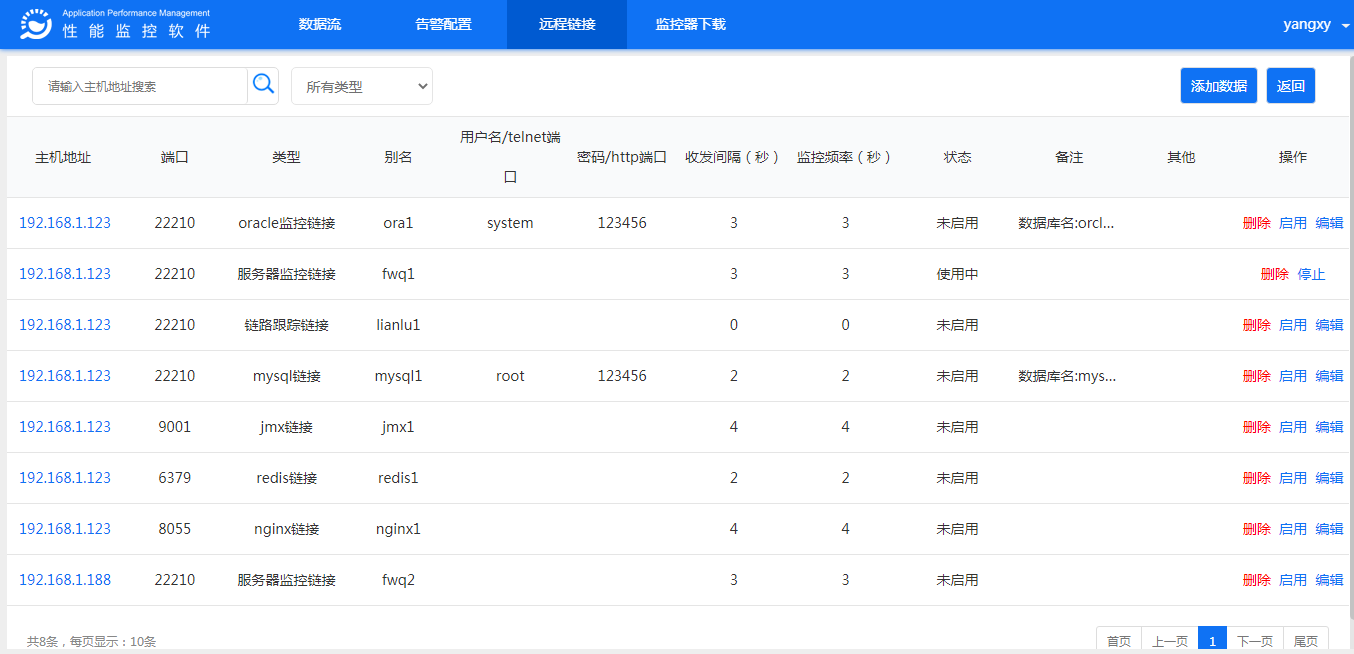Go to 下一页 in pagination
This screenshot has width=1354, height=654.
click(x=1254, y=641)
